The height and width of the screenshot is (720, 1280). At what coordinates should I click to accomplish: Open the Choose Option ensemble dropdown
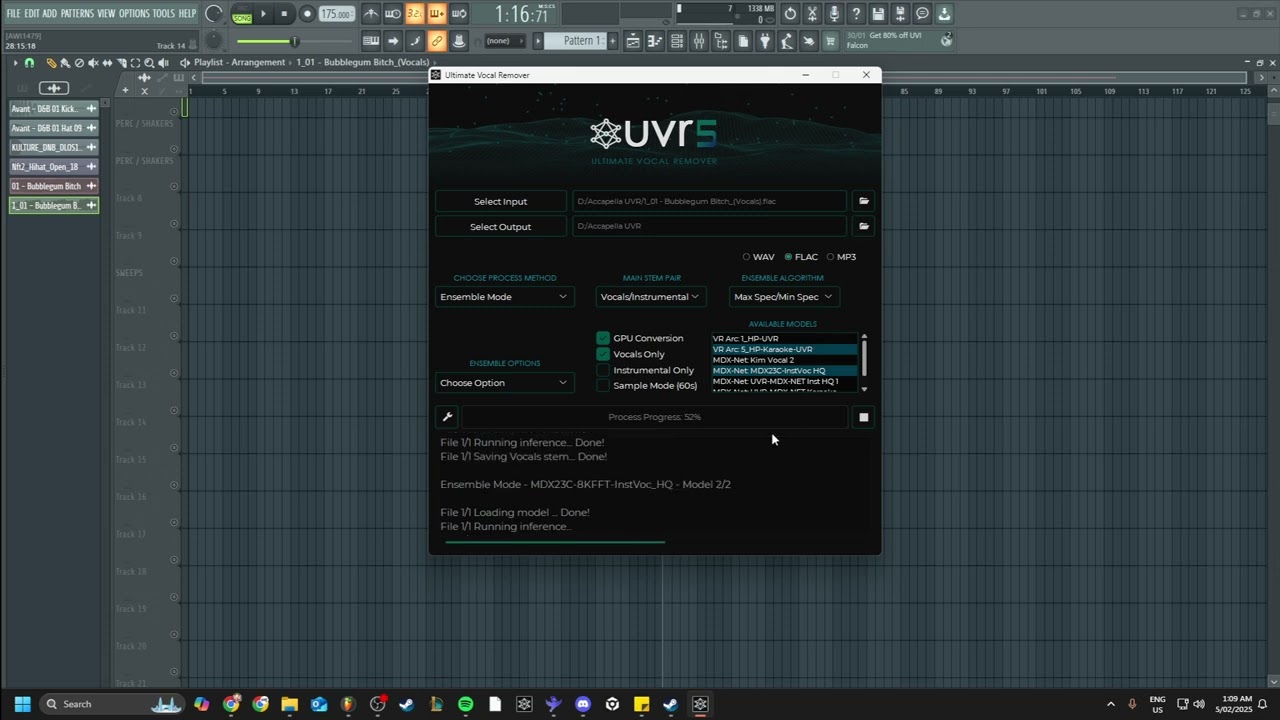pyautogui.click(x=504, y=383)
